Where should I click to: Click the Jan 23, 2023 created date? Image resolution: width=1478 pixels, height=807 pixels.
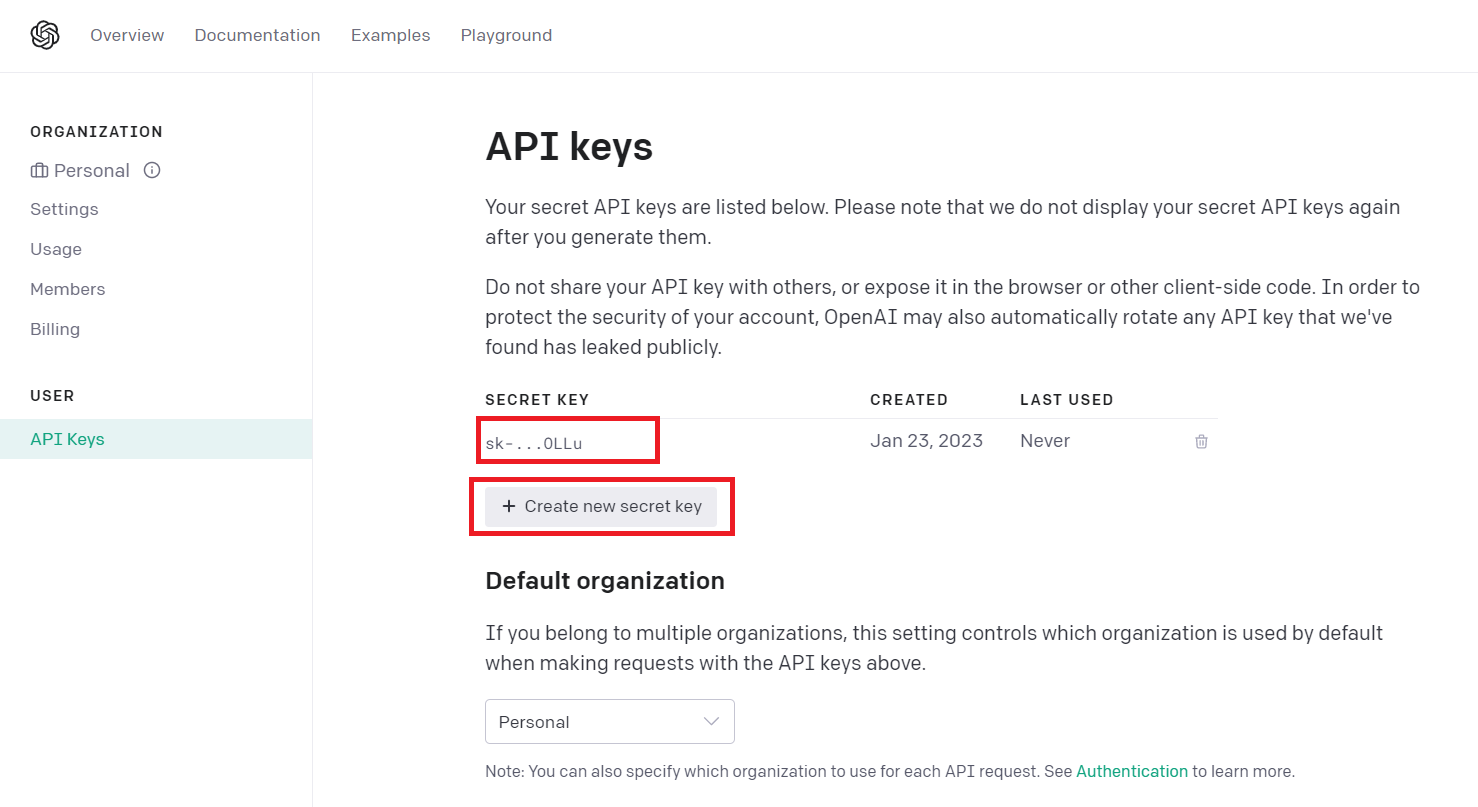[926, 441]
